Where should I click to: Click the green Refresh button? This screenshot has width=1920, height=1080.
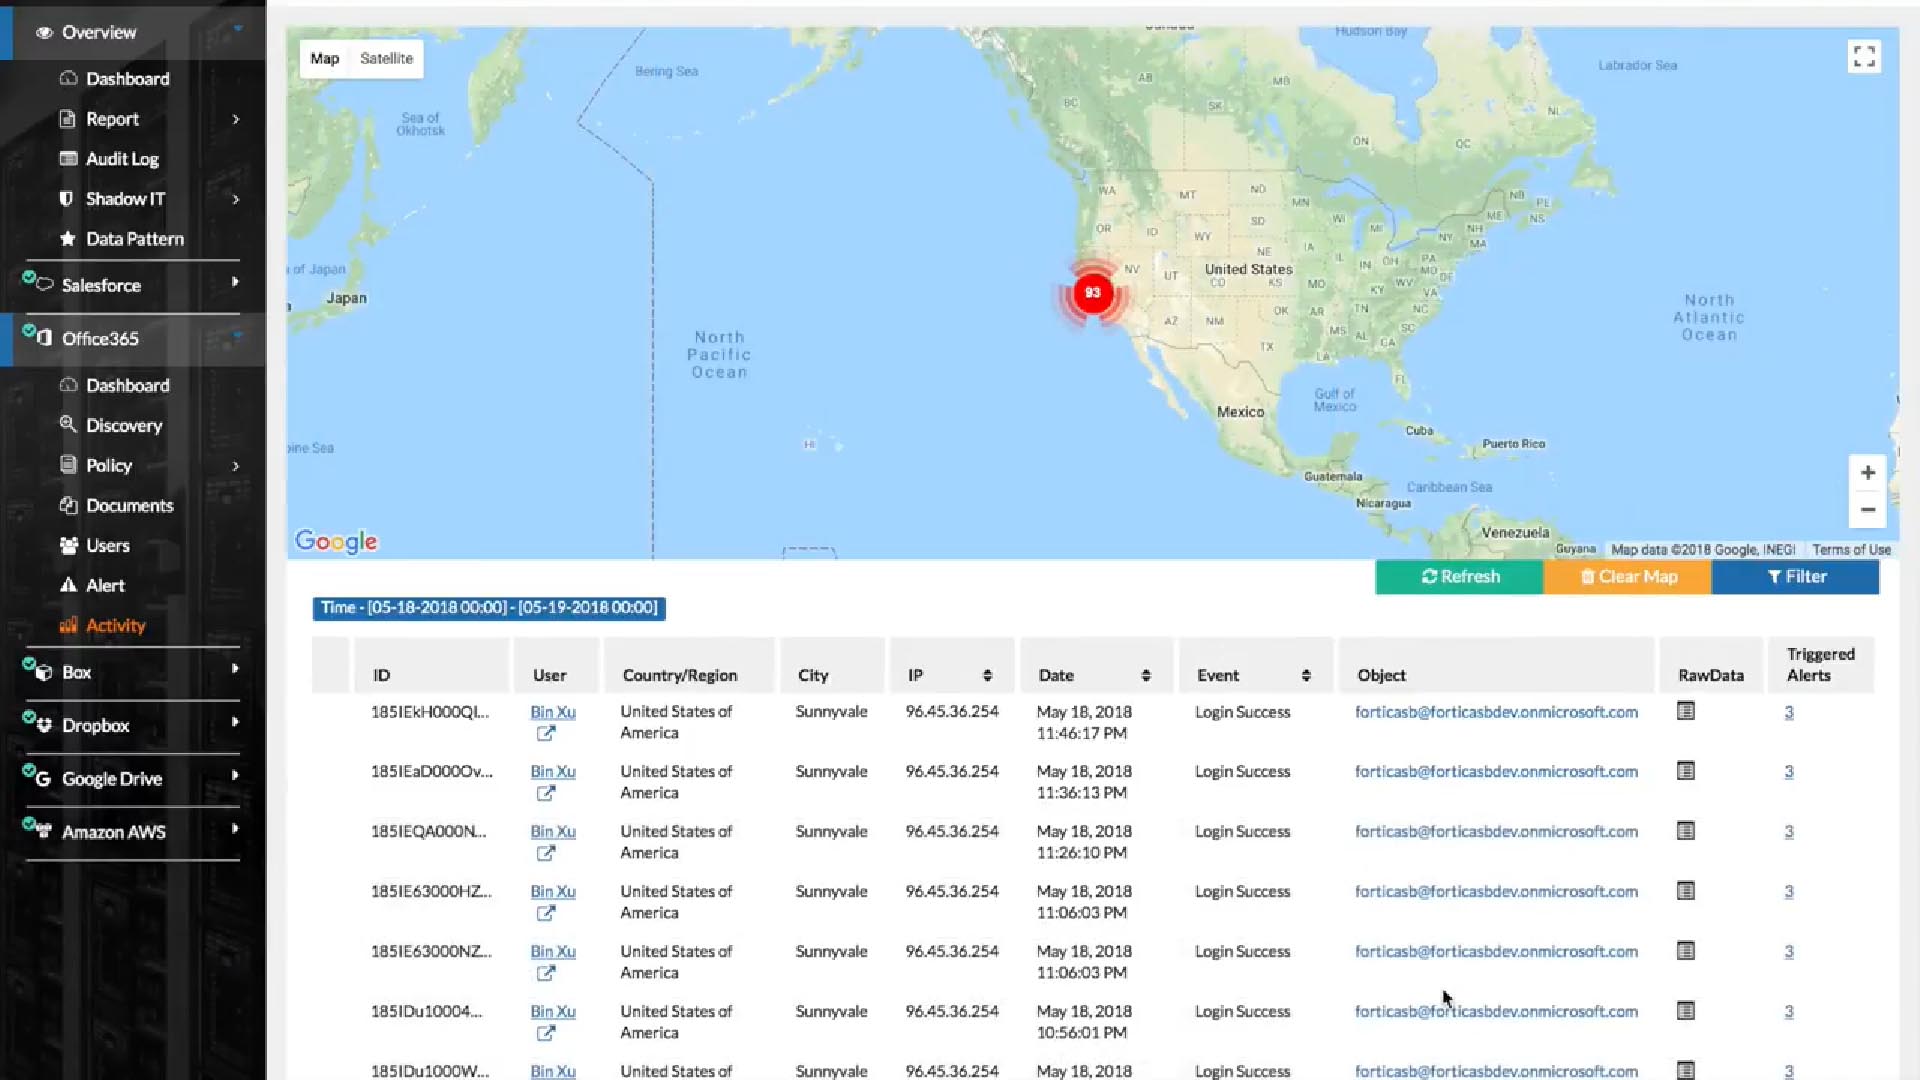[1459, 577]
